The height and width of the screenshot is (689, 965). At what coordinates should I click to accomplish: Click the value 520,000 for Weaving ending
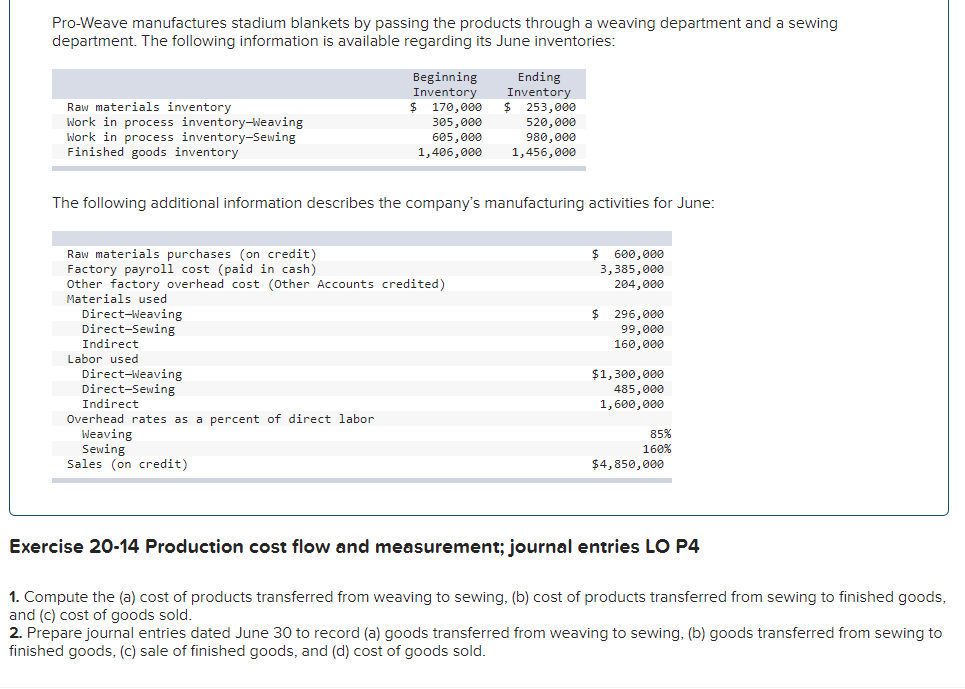(x=551, y=122)
